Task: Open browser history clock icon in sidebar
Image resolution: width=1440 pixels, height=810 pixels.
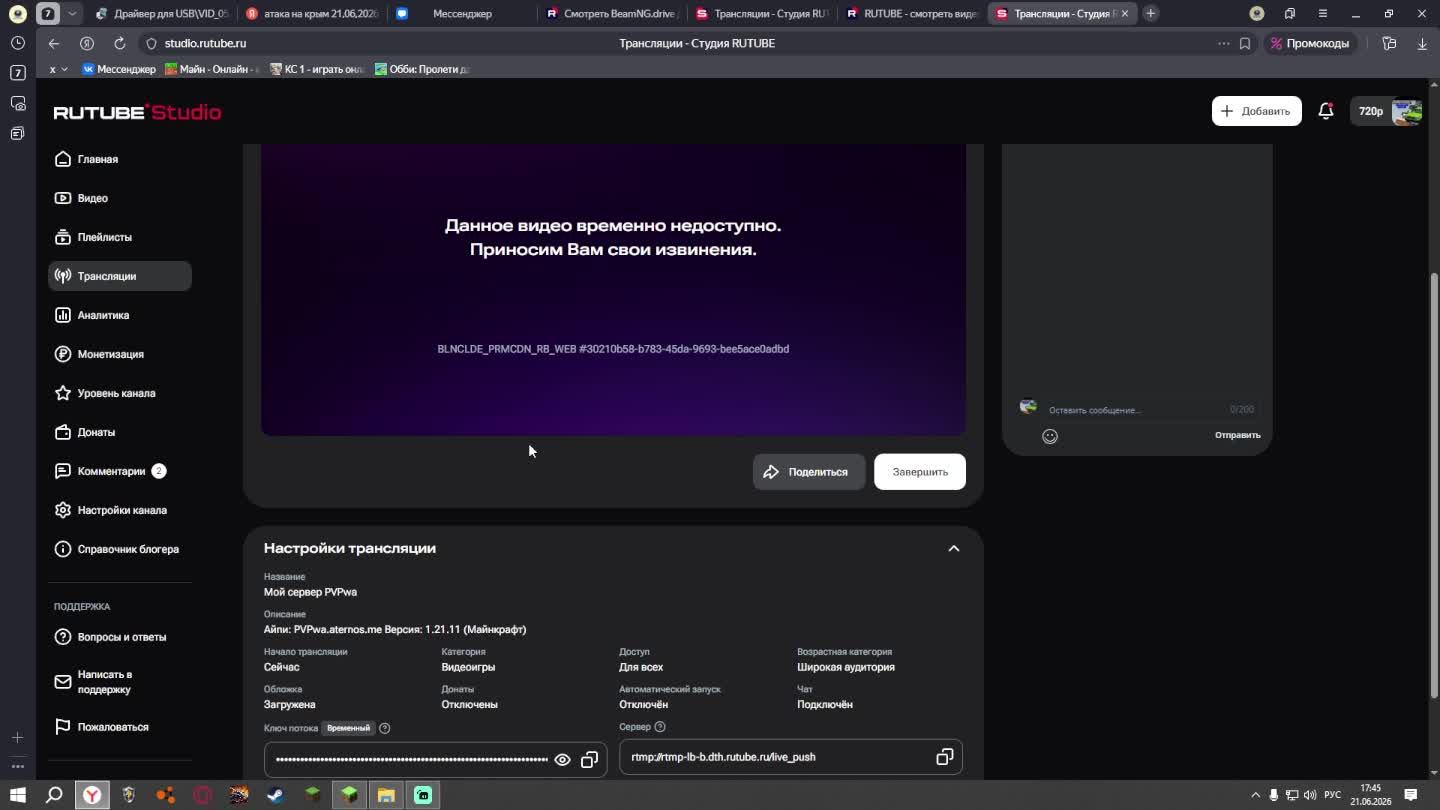Action: click(x=18, y=43)
